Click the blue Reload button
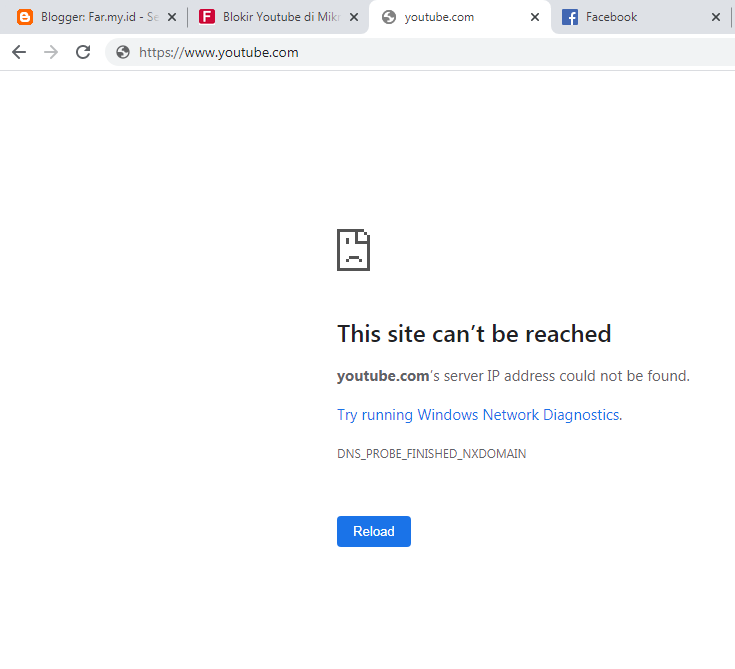Screen dimensions: 735x669 (374, 531)
